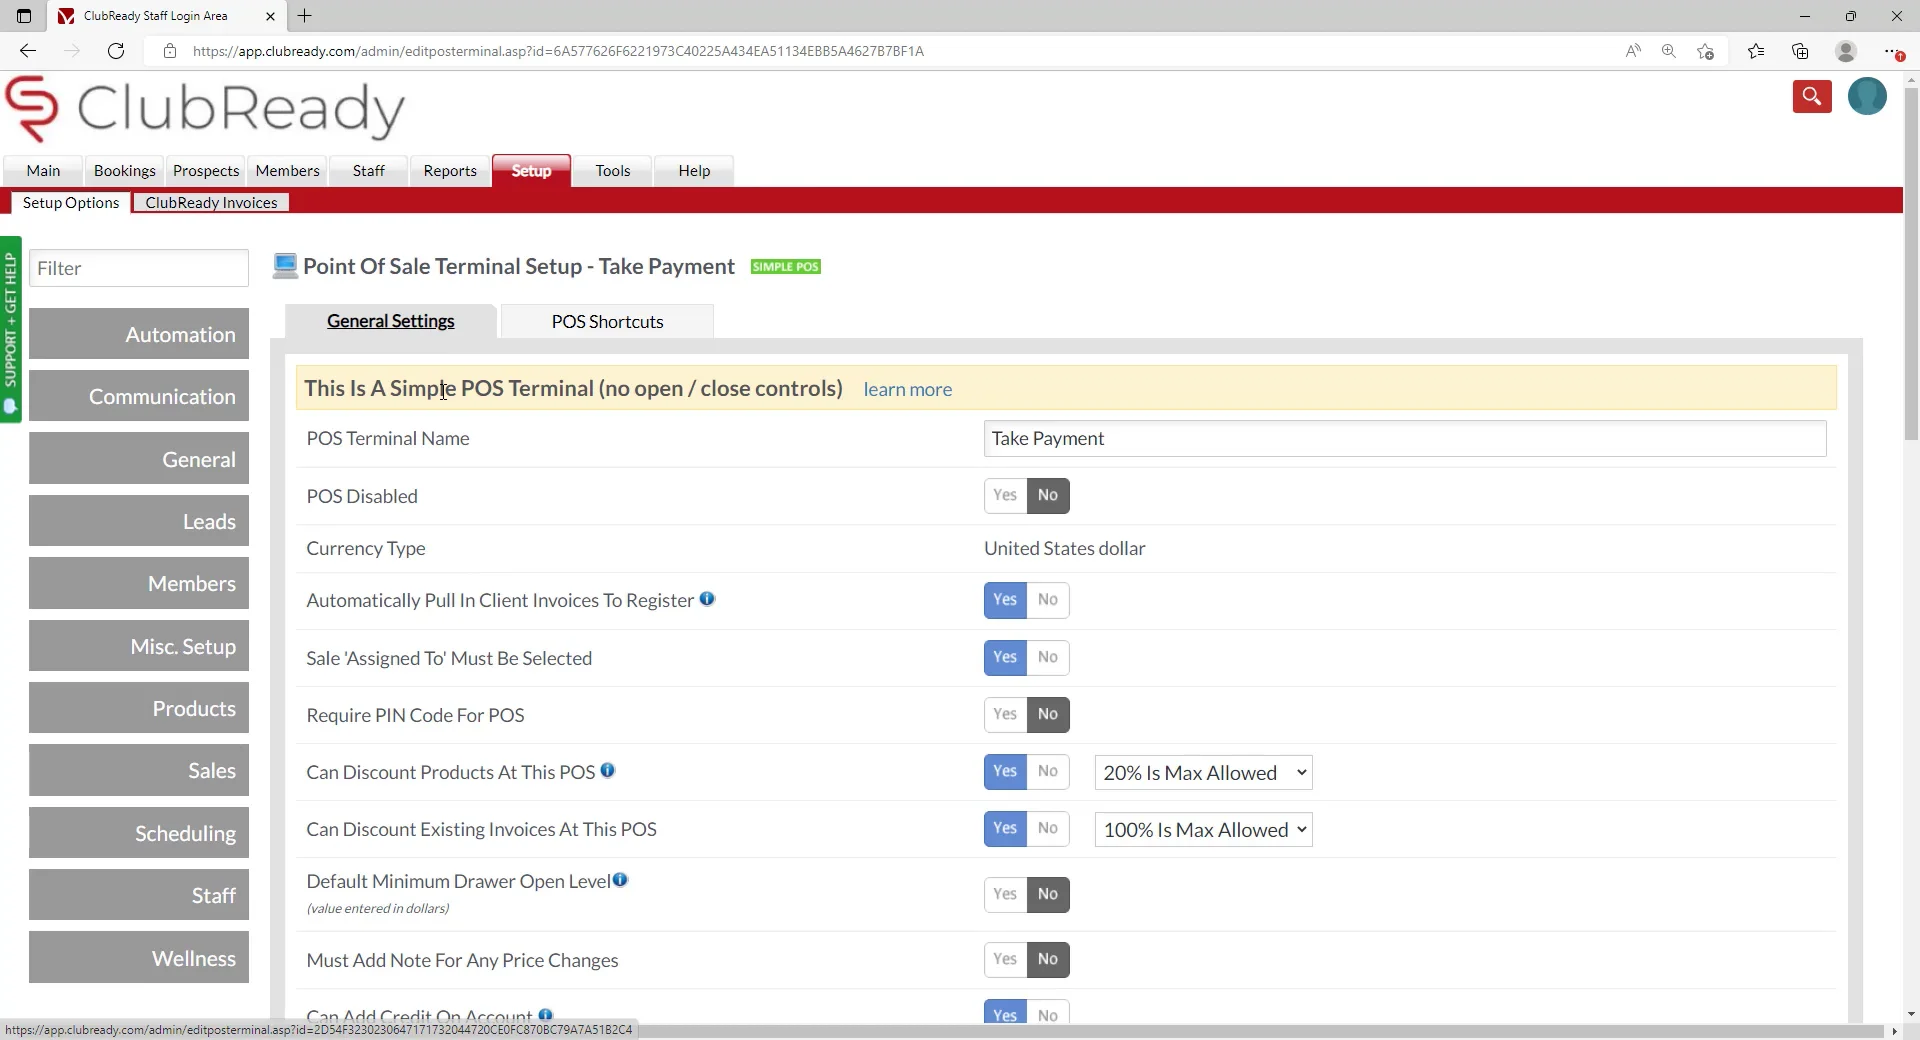Image resolution: width=1920 pixels, height=1040 pixels.
Task: Open the Scheduling sidebar section
Action: point(139,833)
